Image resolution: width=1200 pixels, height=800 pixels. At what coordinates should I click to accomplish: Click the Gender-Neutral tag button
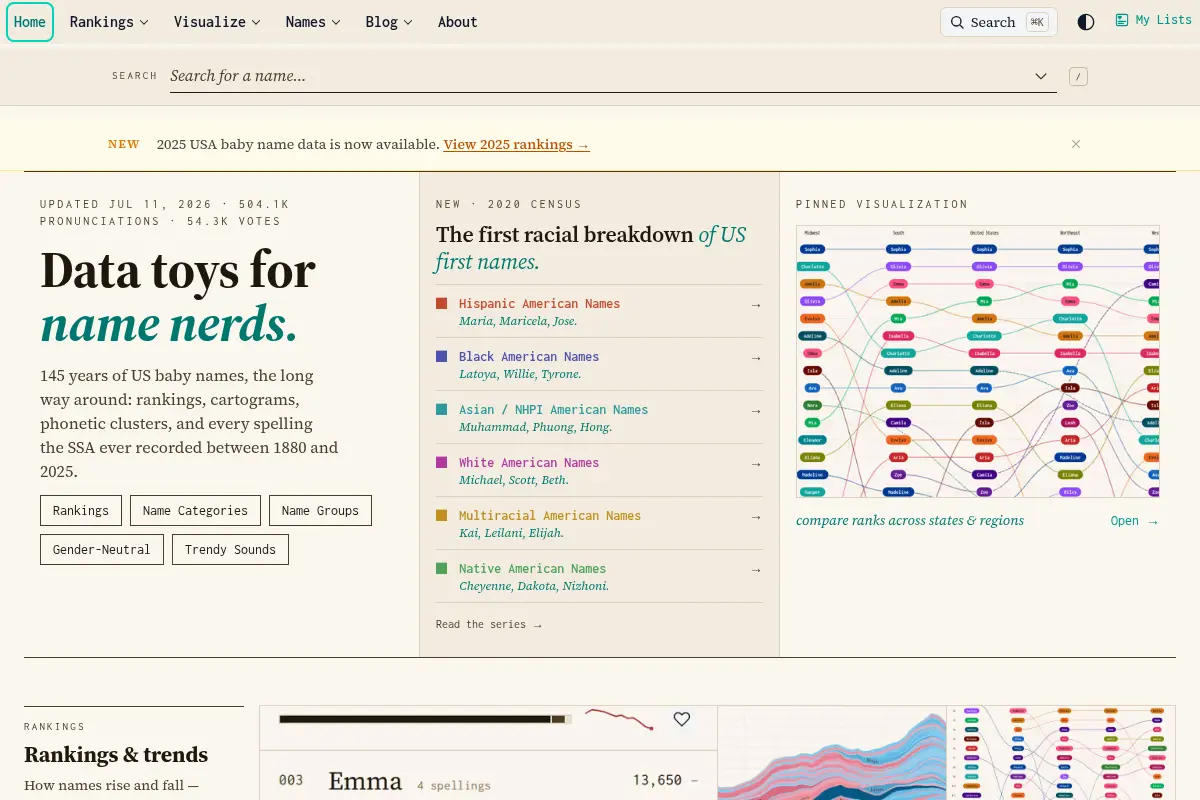tap(102, 549)
